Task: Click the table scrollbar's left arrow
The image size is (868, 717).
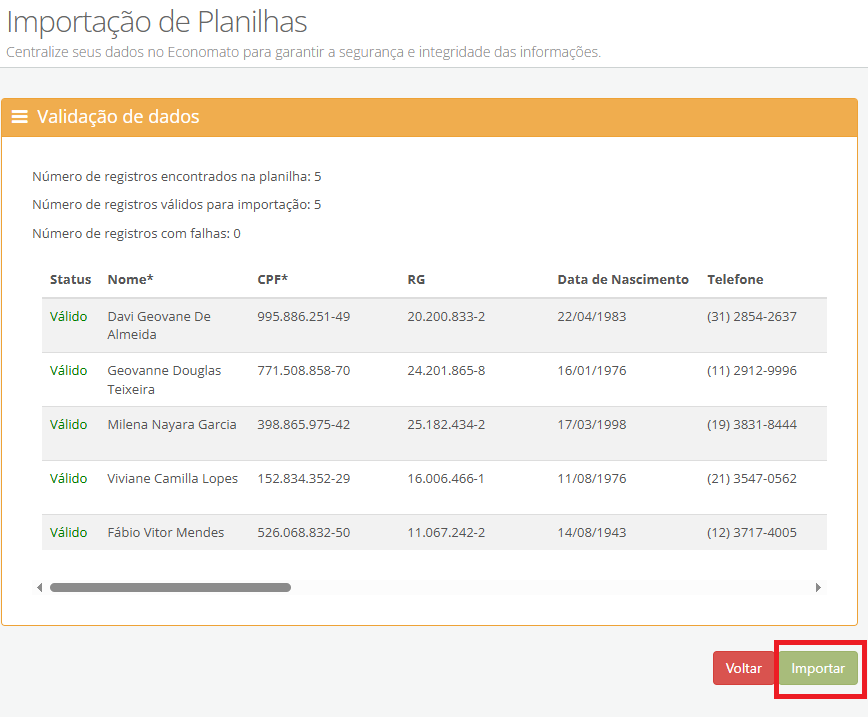Action: 39,587
